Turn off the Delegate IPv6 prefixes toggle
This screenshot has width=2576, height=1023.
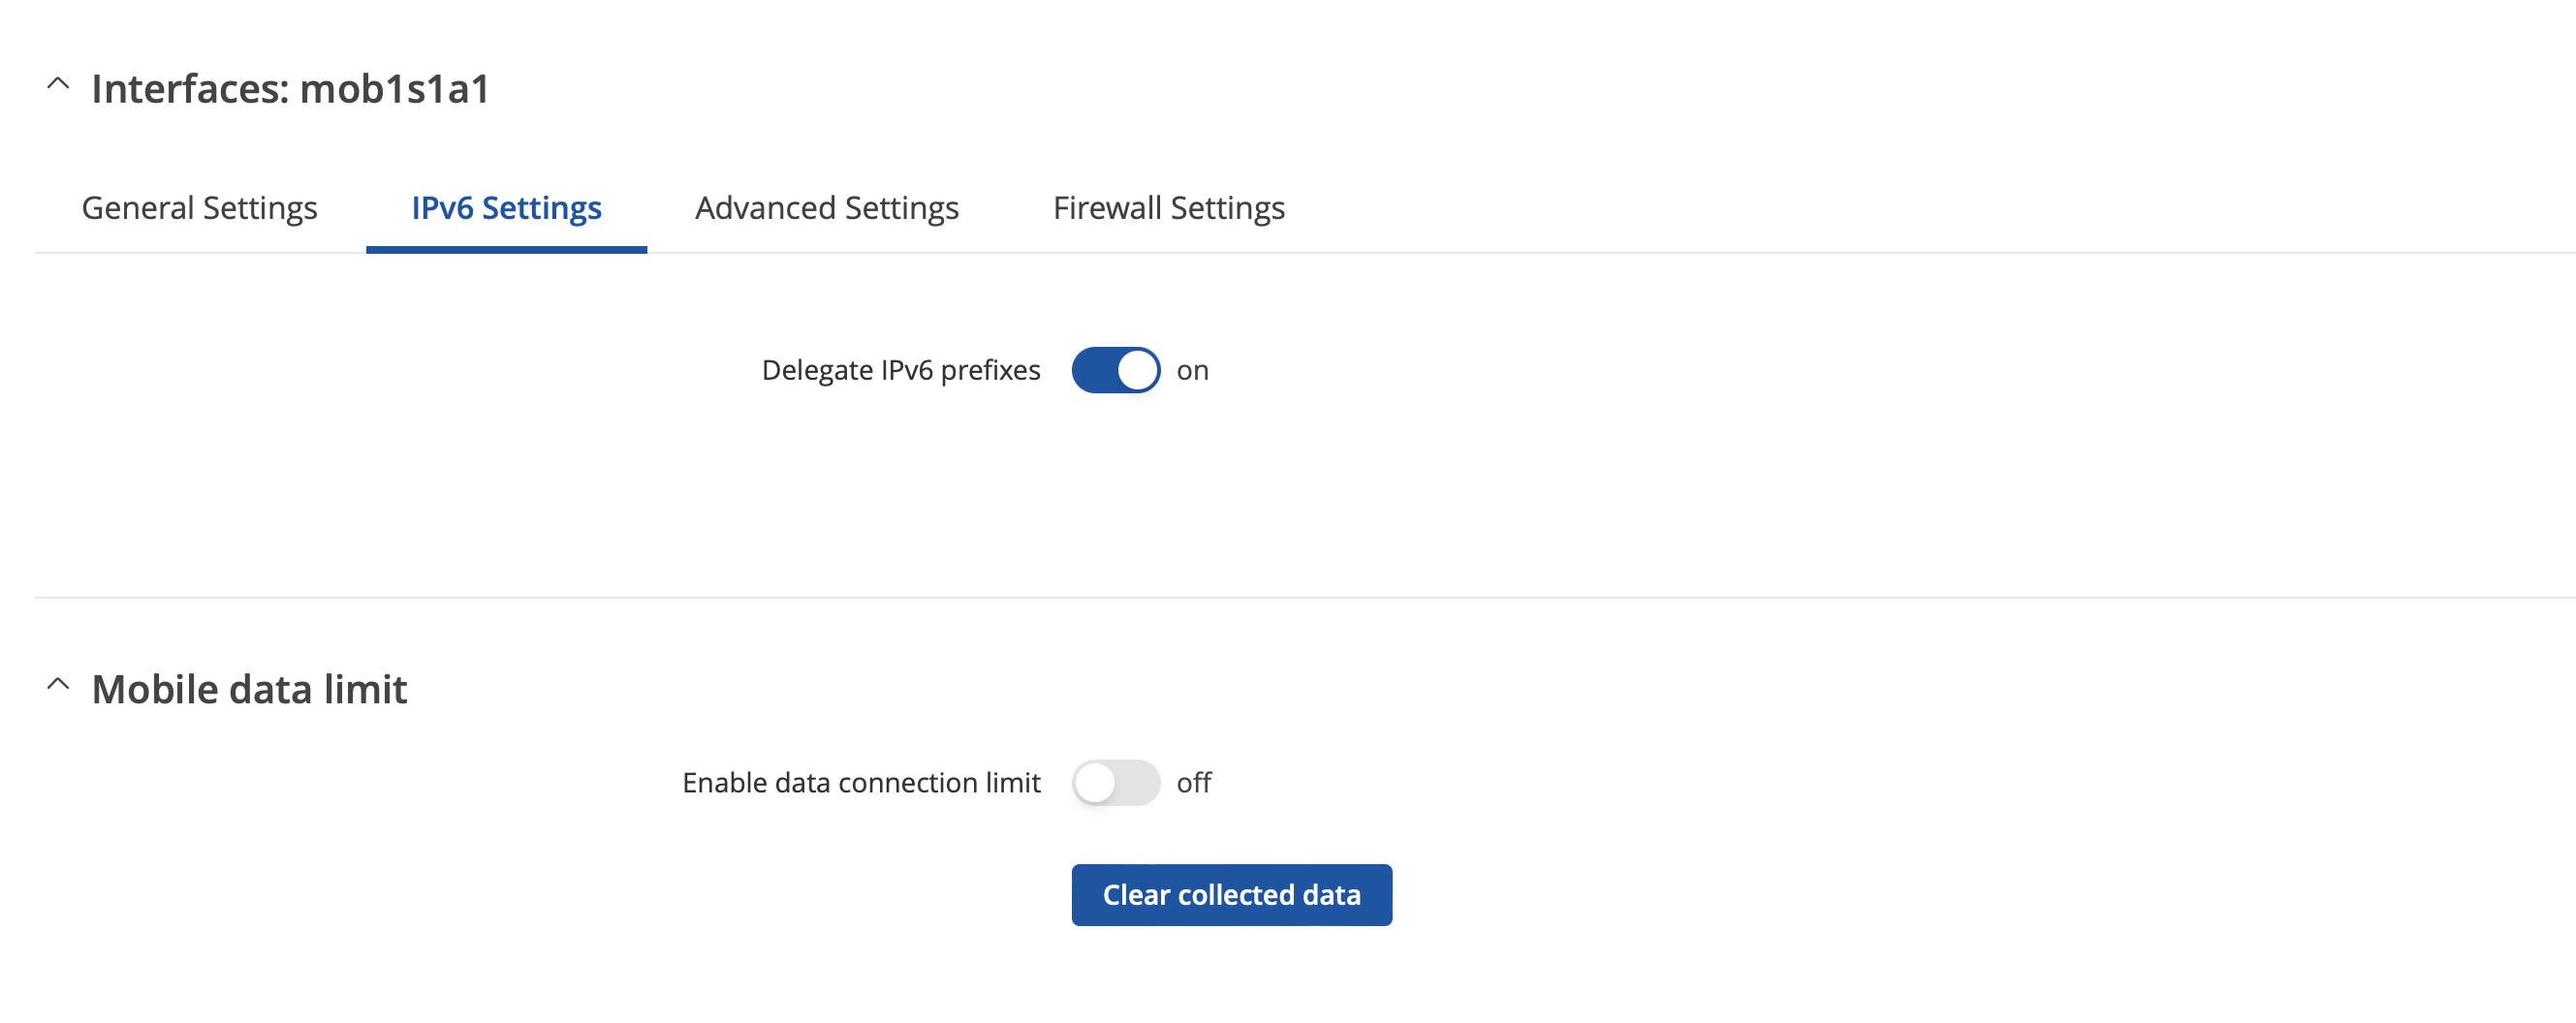coord(1116,370)
